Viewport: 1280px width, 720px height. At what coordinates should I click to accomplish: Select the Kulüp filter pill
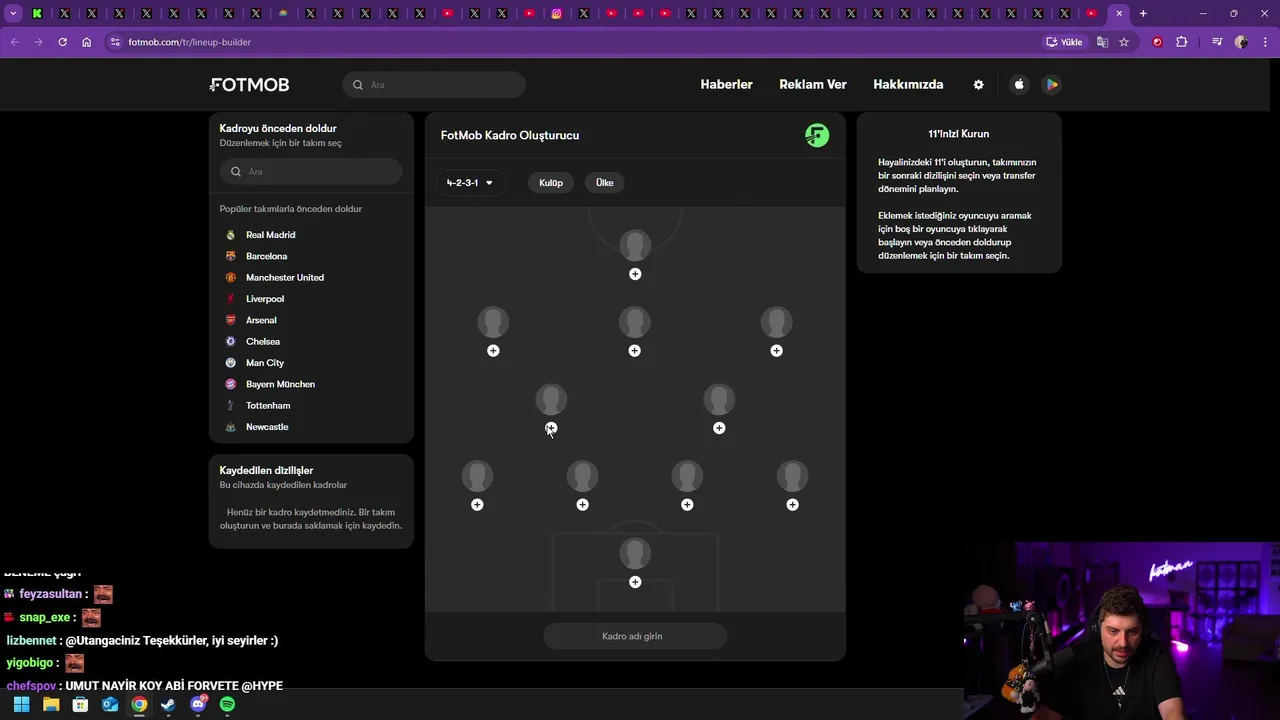(x=551, y=183)
